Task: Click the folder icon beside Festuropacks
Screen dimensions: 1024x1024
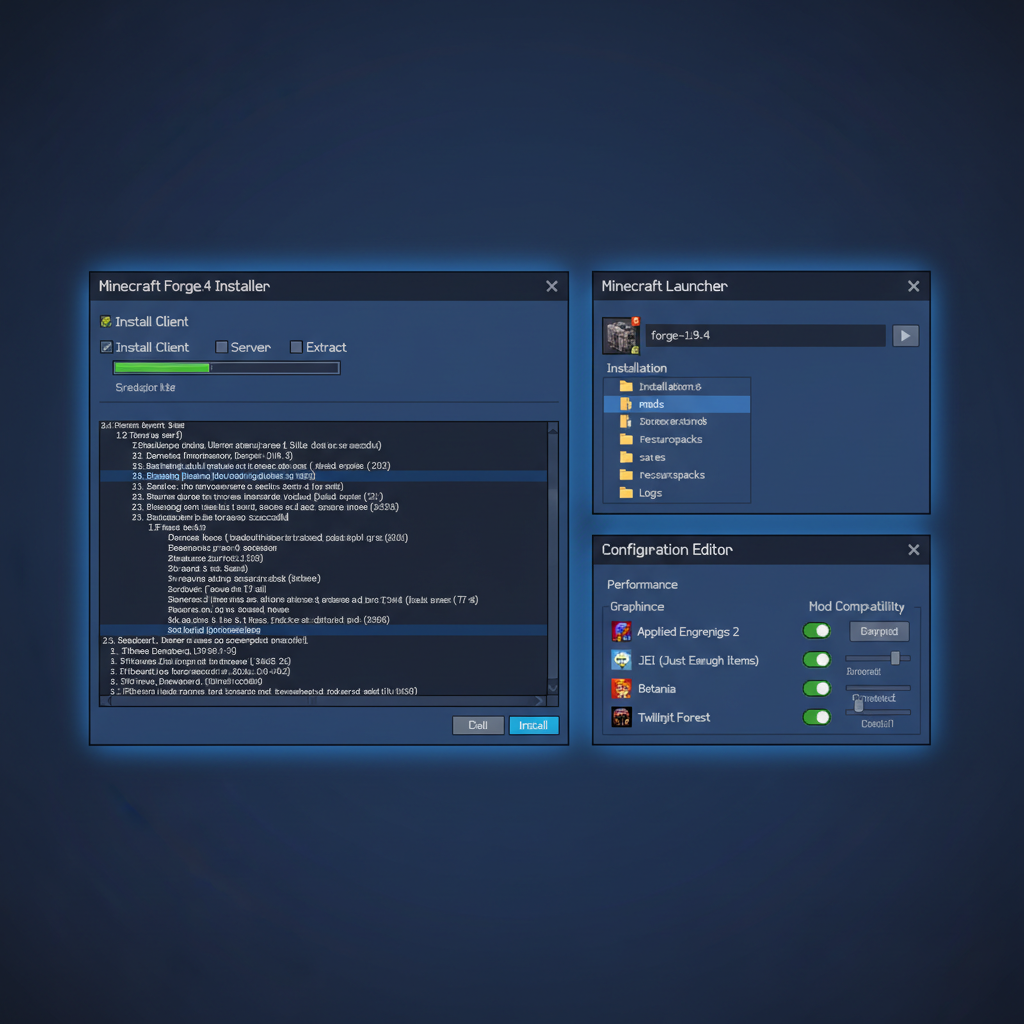Action: pyautogui.click(x=626, y=440)
